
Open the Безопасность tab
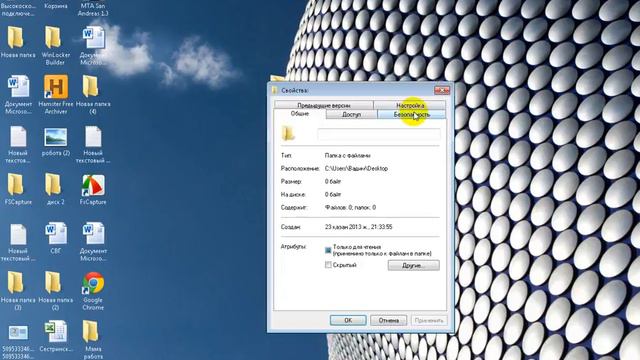click(411, 115)
